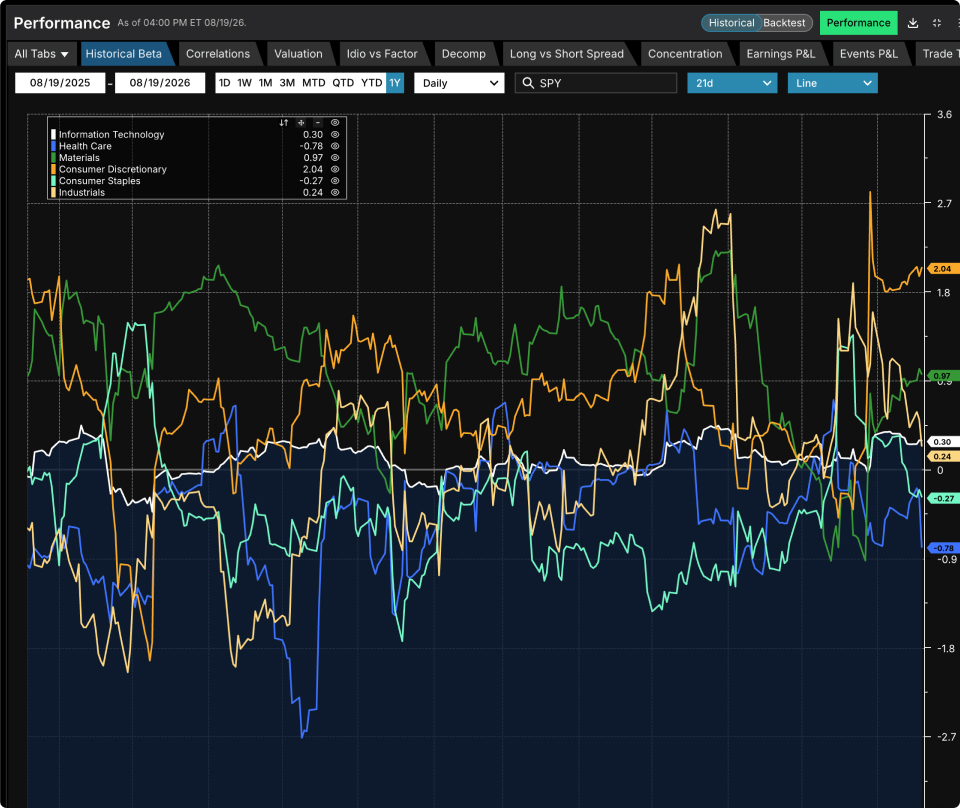Click the fullscreen expand icon in header
This screenshot has width=960, height=808.
coord(937,23)
